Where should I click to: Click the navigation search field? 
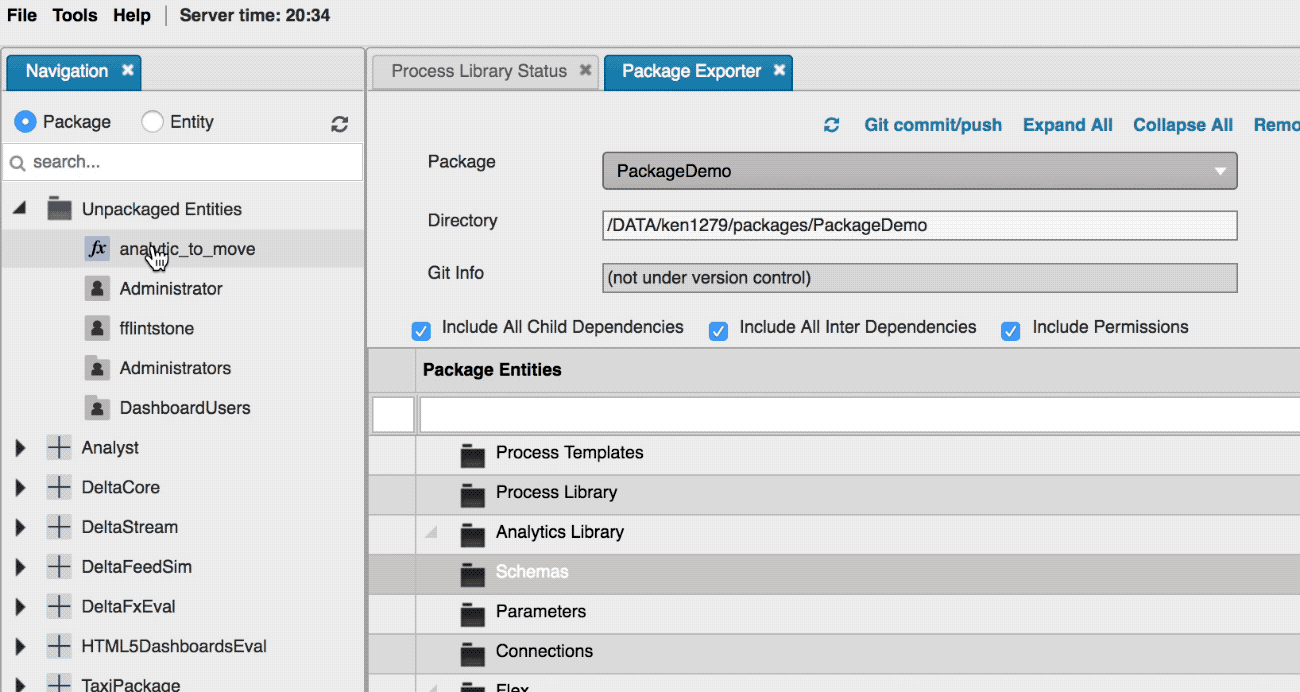(x=183, y=162)
